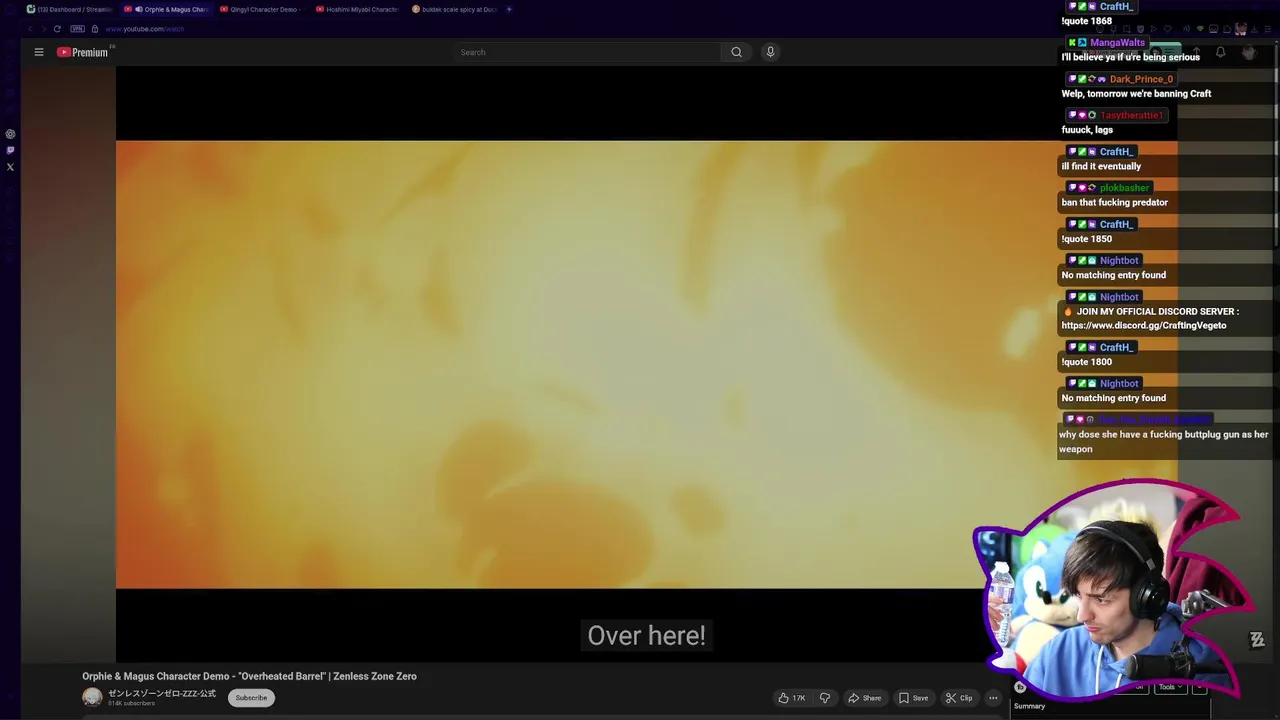Start voice search with the microphone icon
The height and width of the screenshot is (720, 1280).
pyautogui.click(x=770, y=52)
